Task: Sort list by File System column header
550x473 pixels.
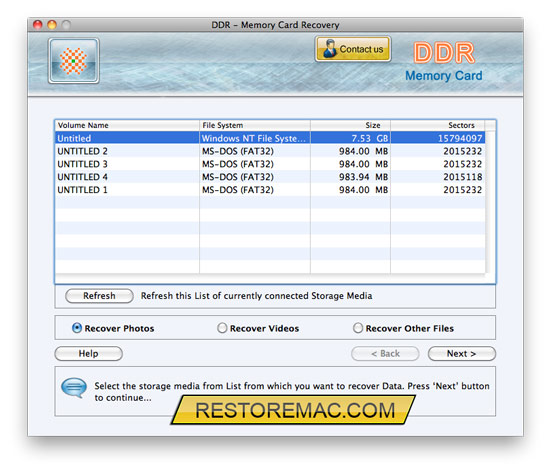Action: point(255,125)
